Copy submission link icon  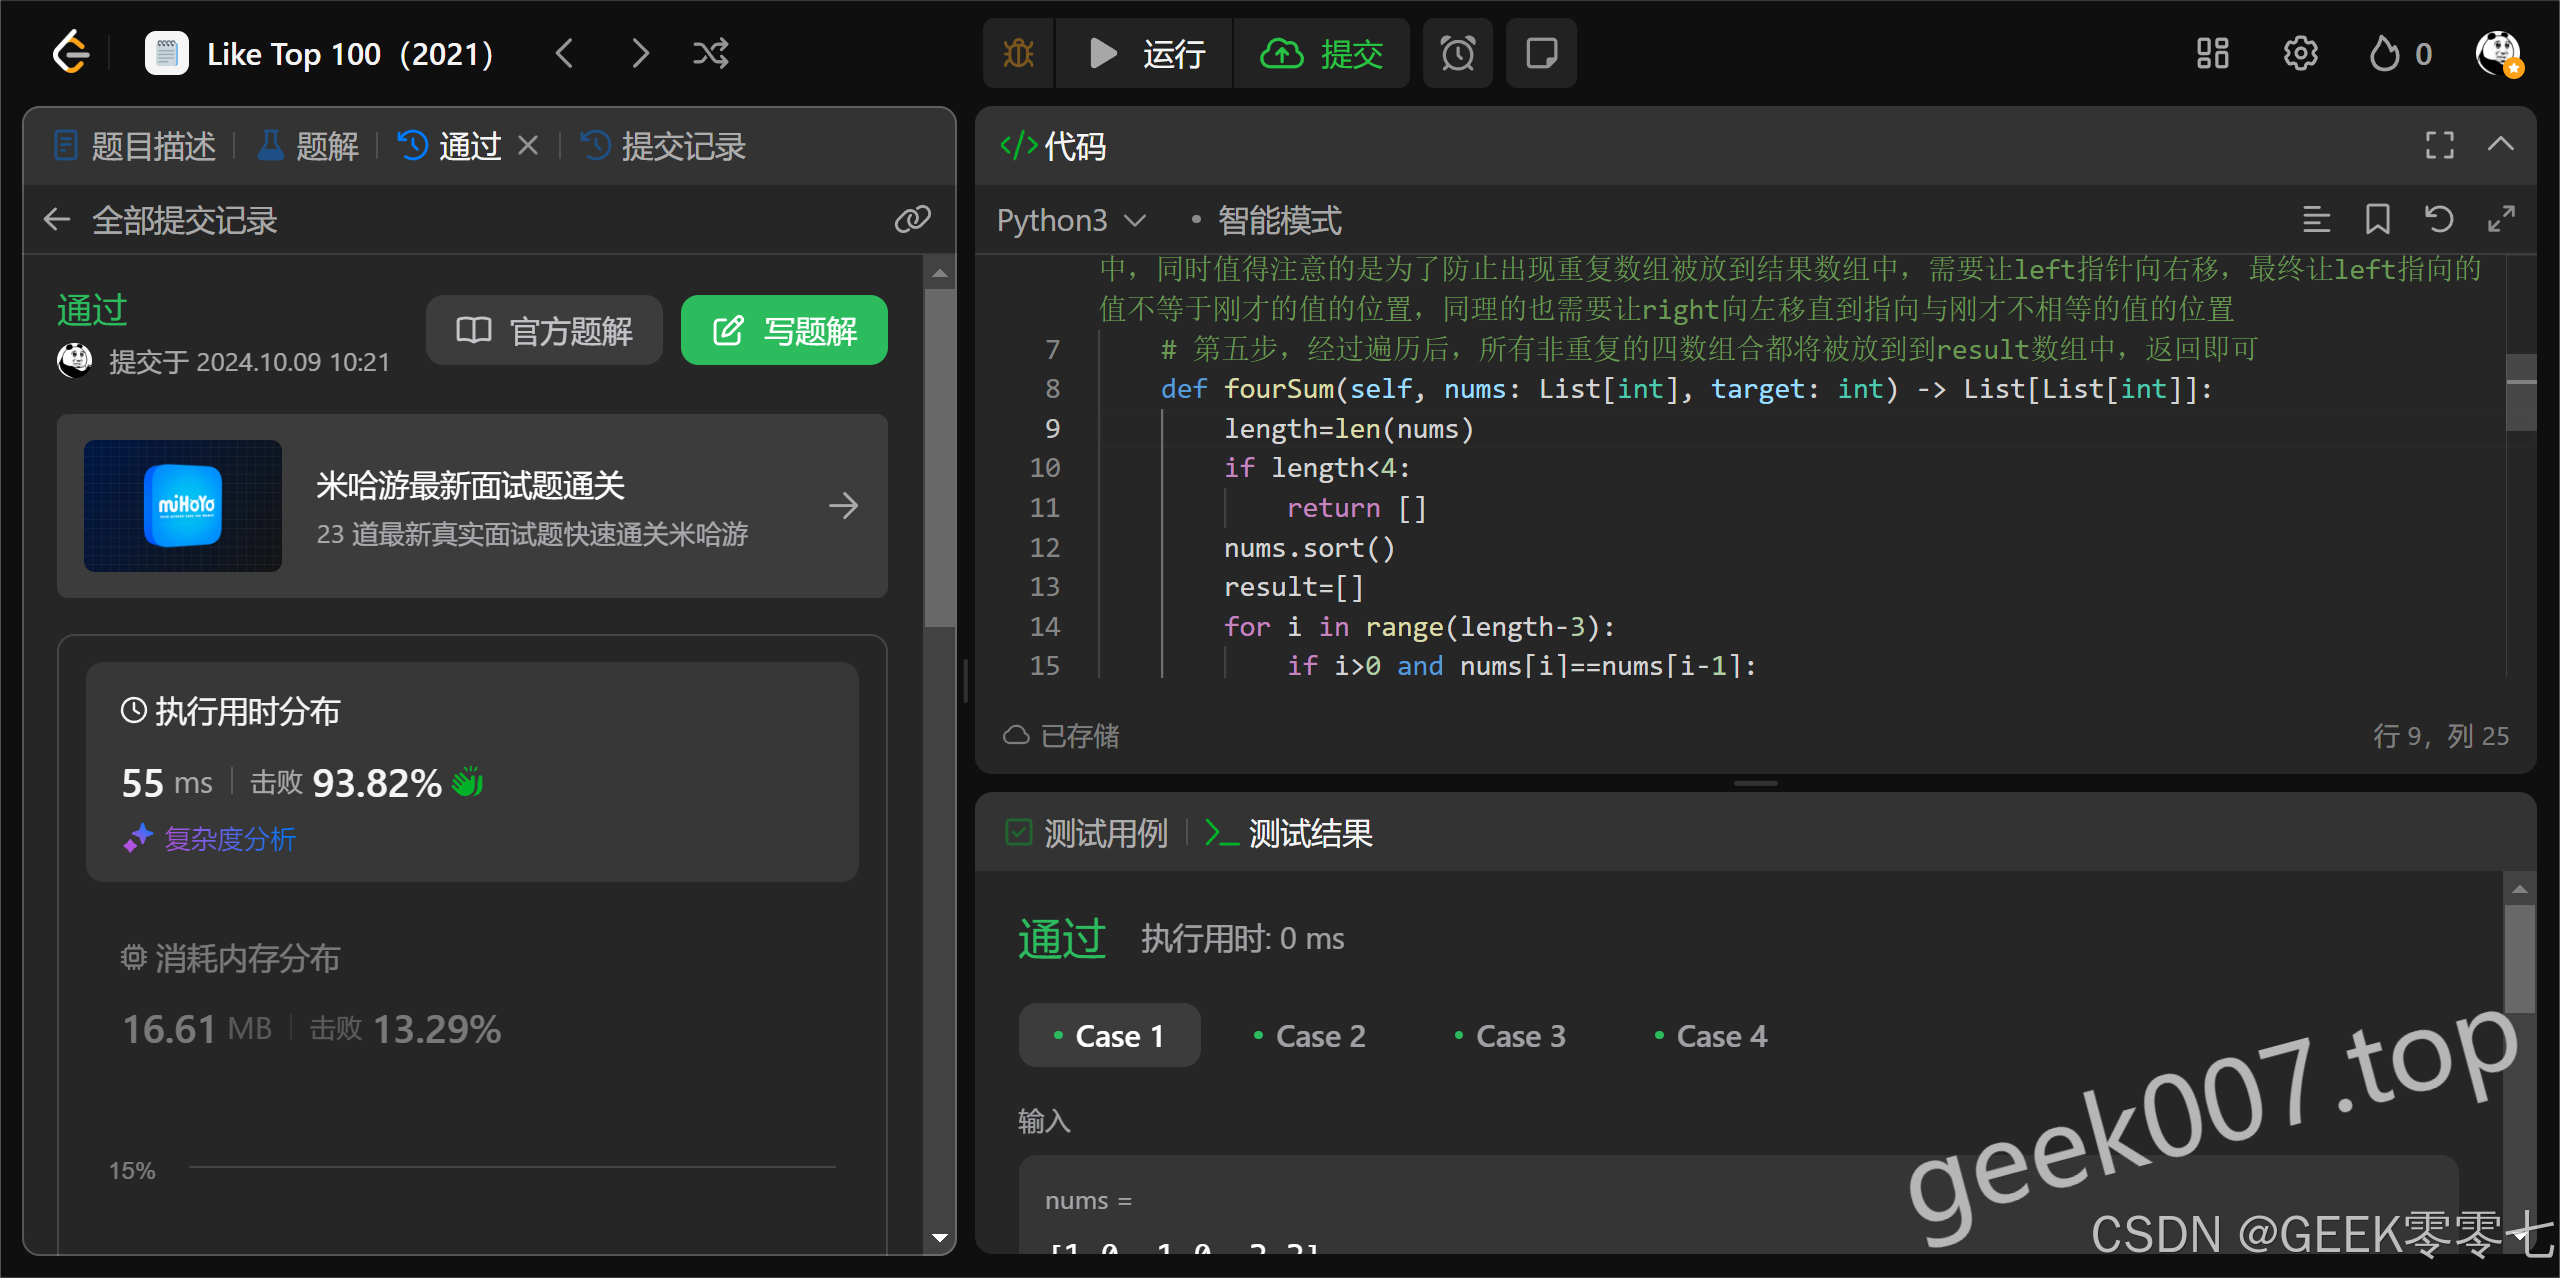click(912, 219)
